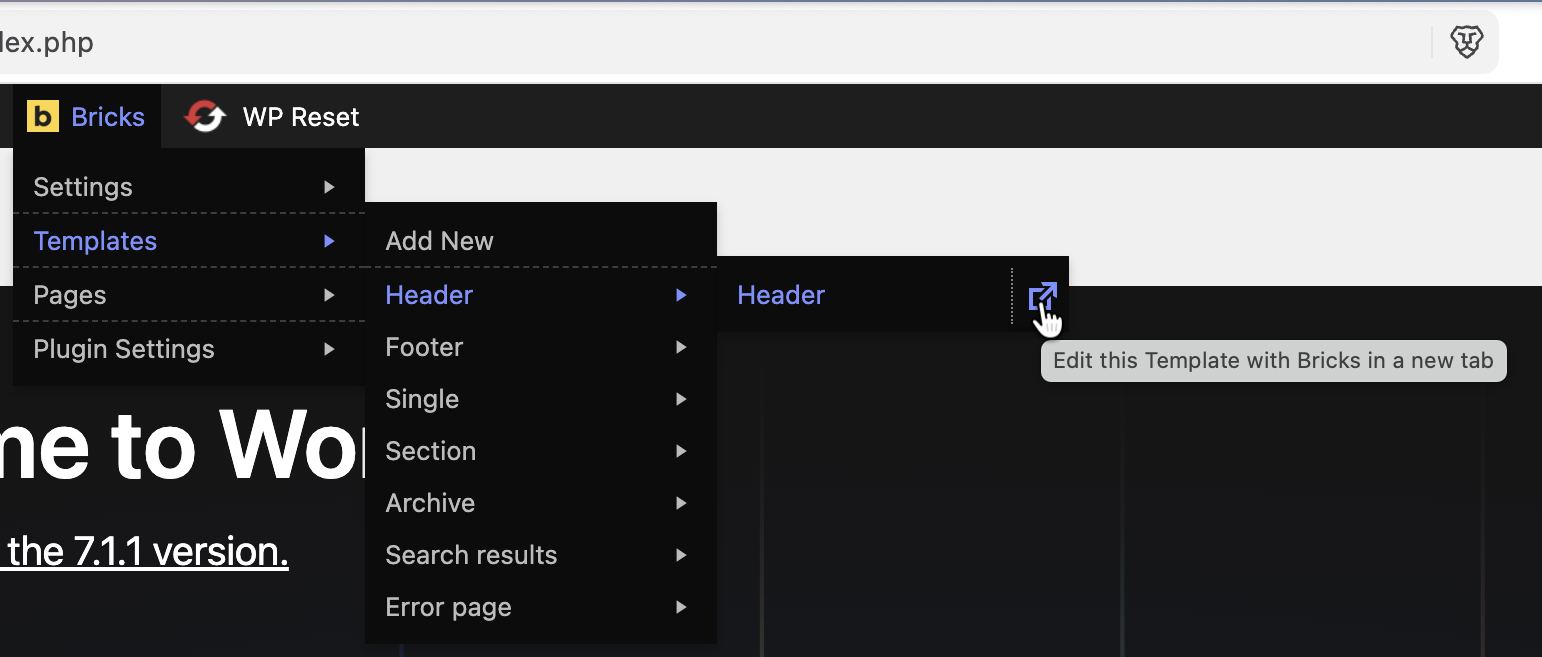1542x657 pixels.
Task: Select Pages in the Bricks menu
Action: (x=189, y=295)
